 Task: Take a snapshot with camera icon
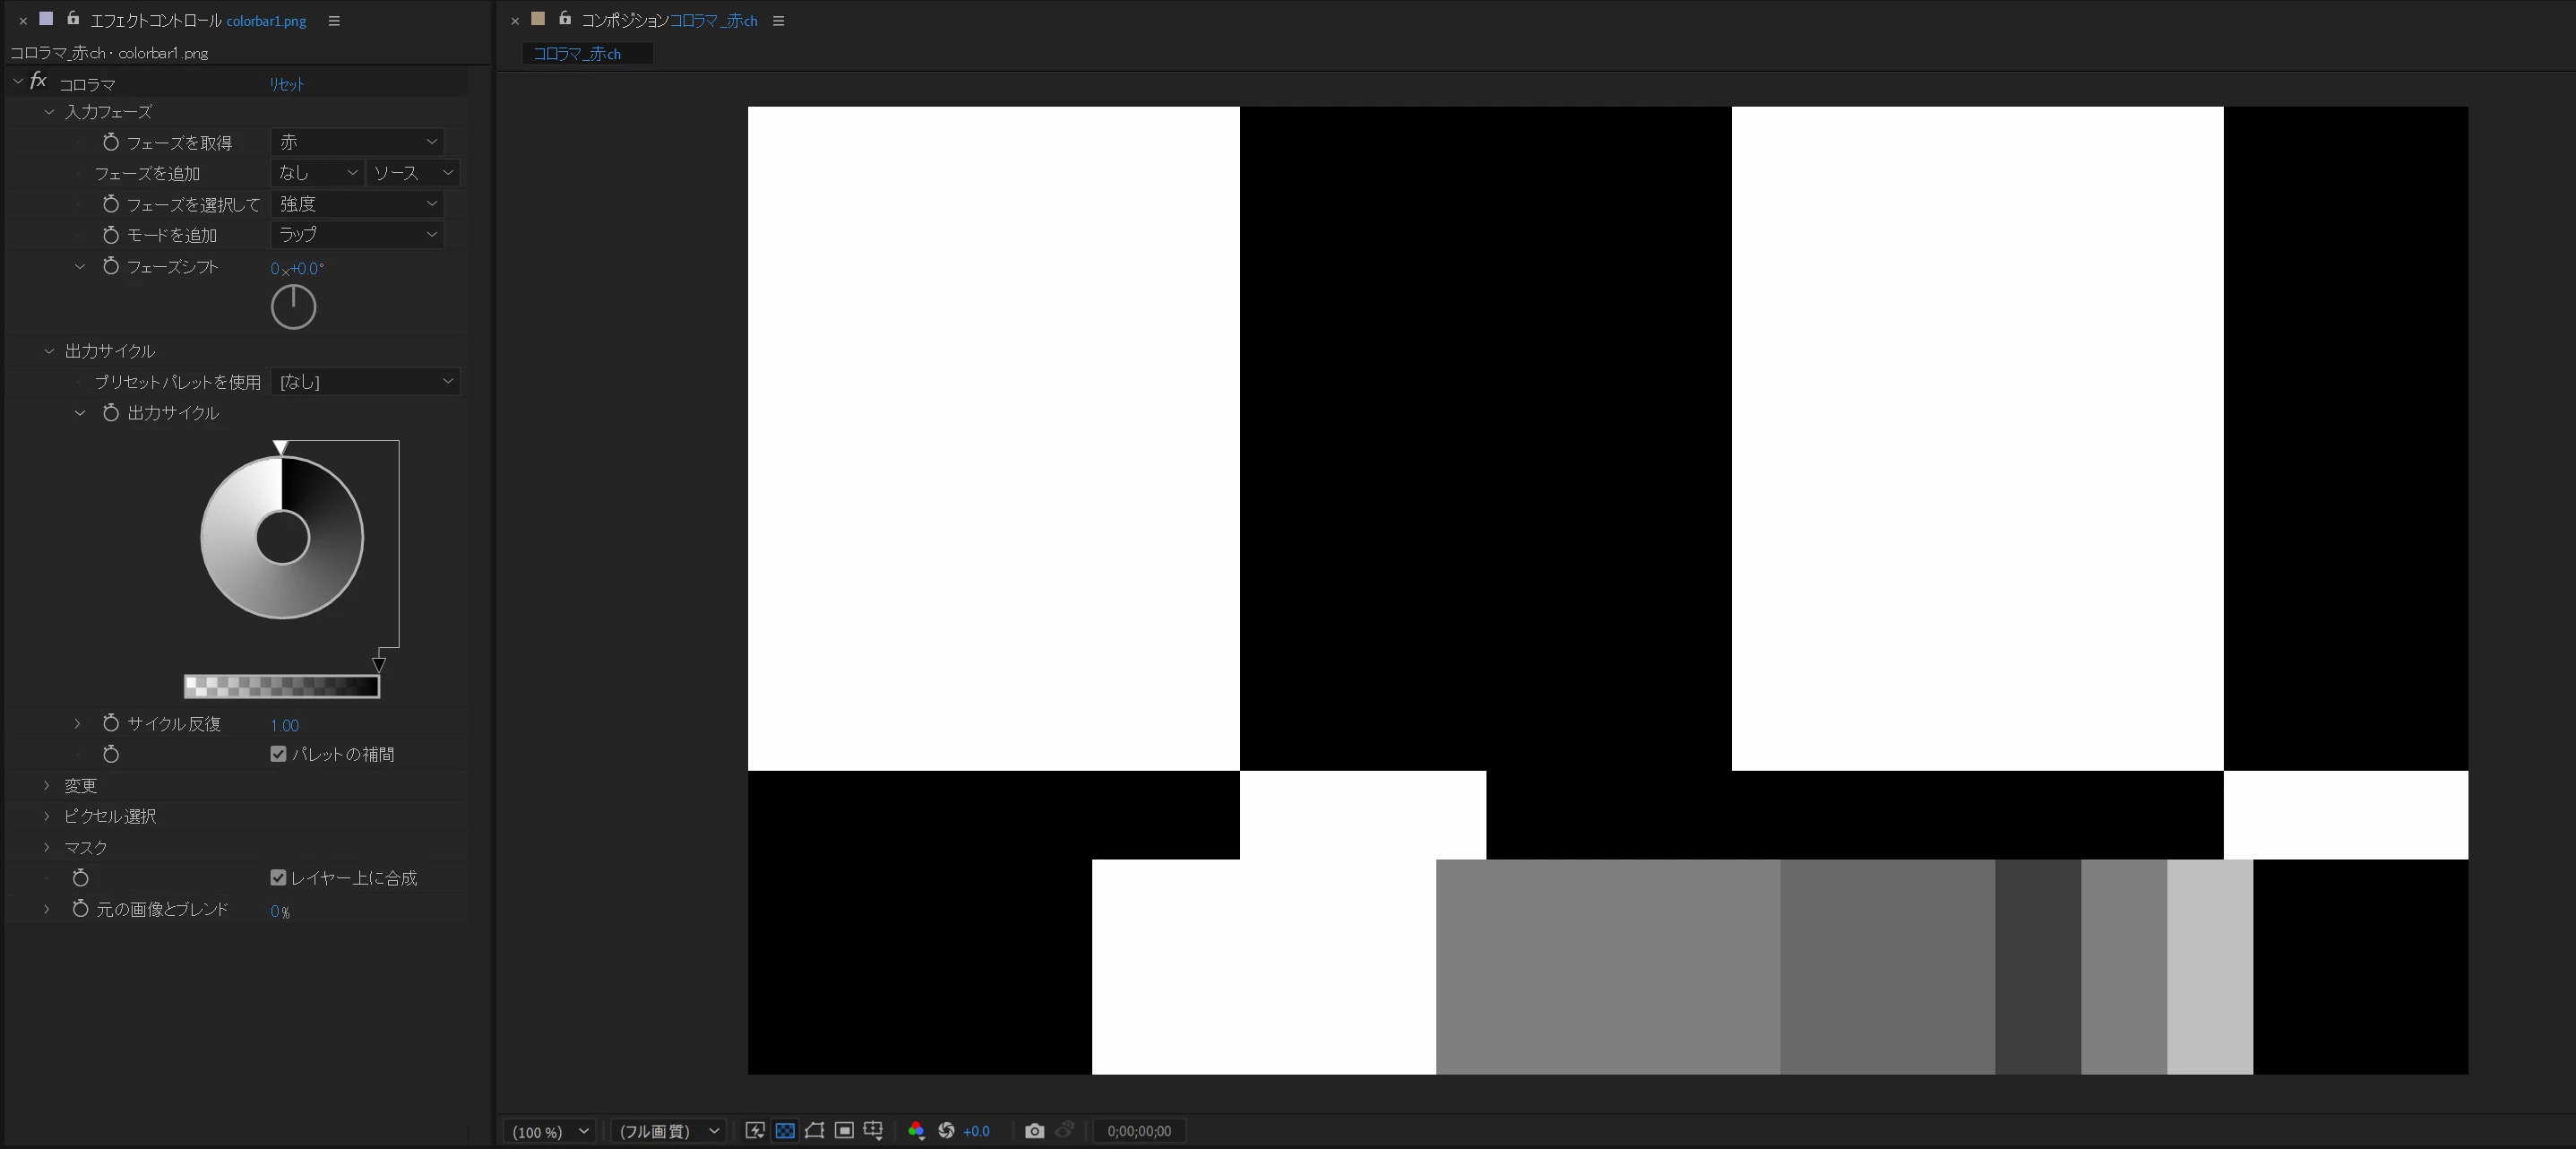coord(1034,1131)
